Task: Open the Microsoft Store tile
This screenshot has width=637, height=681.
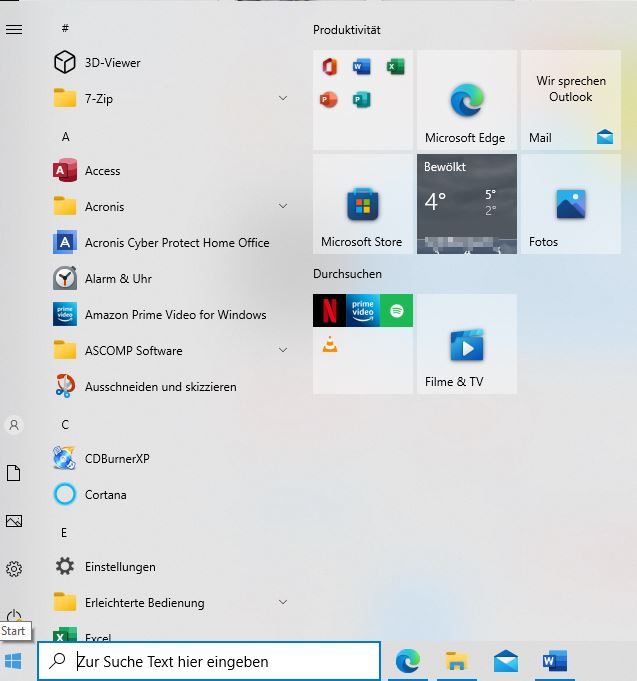Action: [x=363, y=204]
